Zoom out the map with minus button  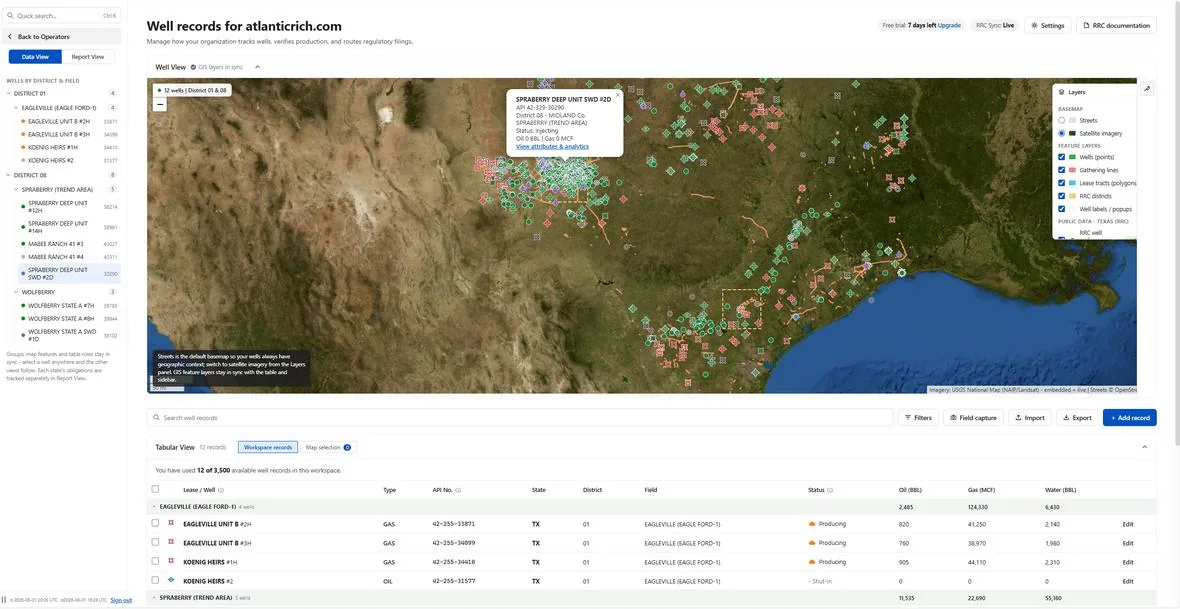(160, 105)
